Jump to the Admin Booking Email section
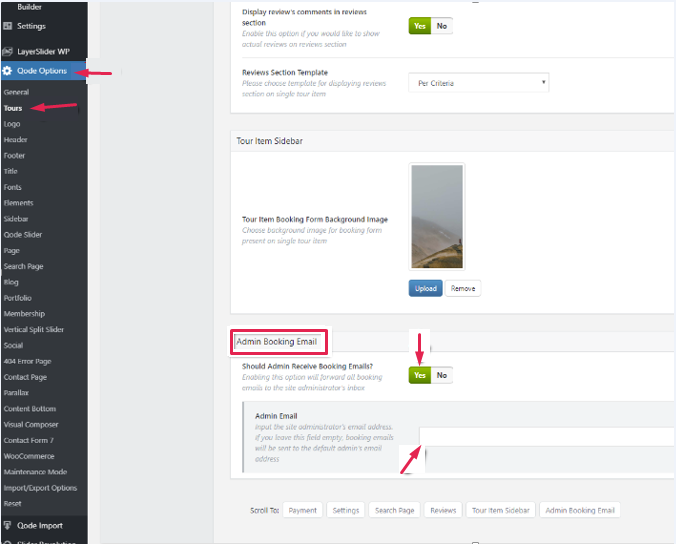Image resolution: width=676 pixels, height=544 pixels. point(579,510)
